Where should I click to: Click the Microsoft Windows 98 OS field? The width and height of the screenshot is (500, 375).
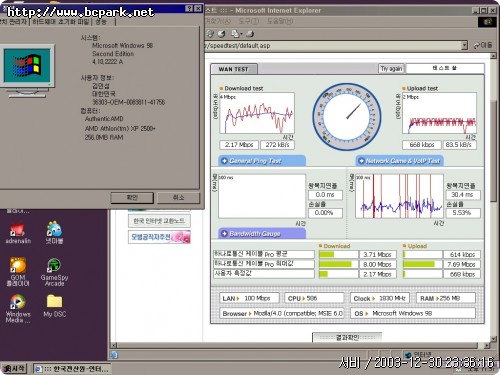coord(413,313)
